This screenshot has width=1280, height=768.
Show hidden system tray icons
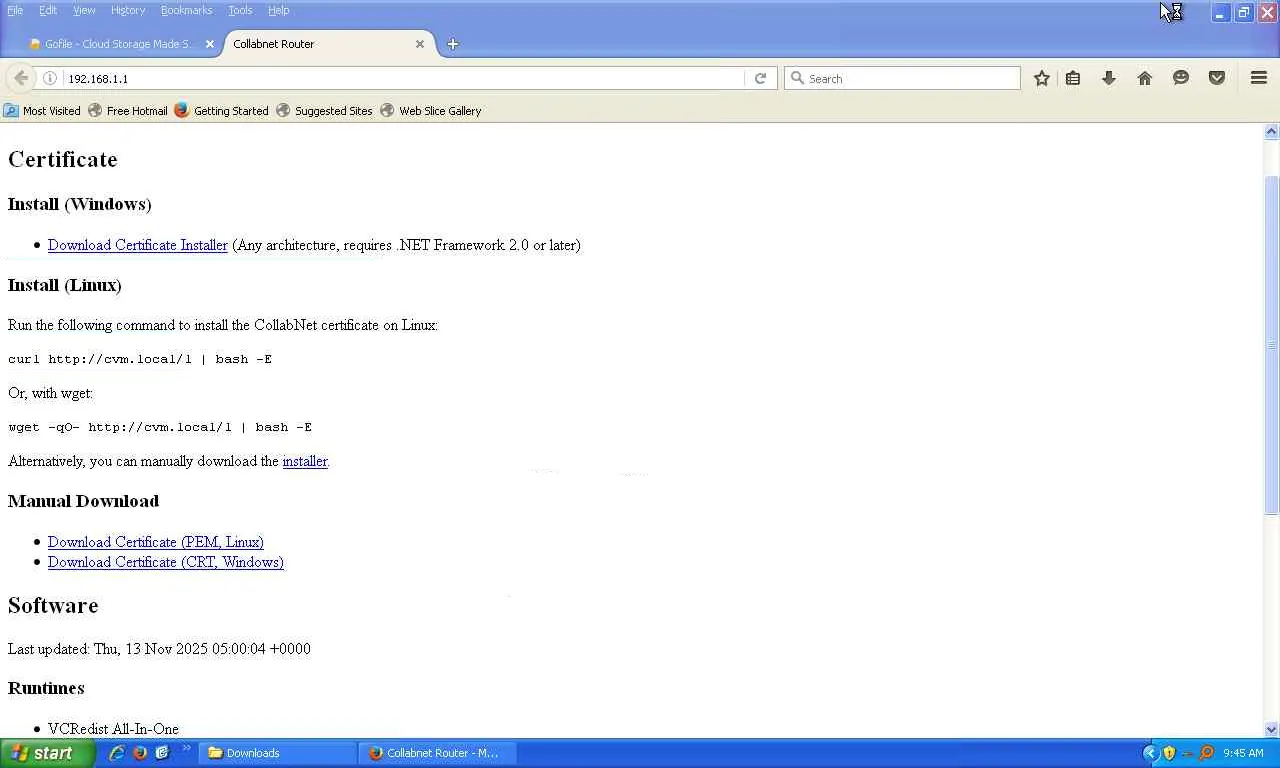[1150, 753]
